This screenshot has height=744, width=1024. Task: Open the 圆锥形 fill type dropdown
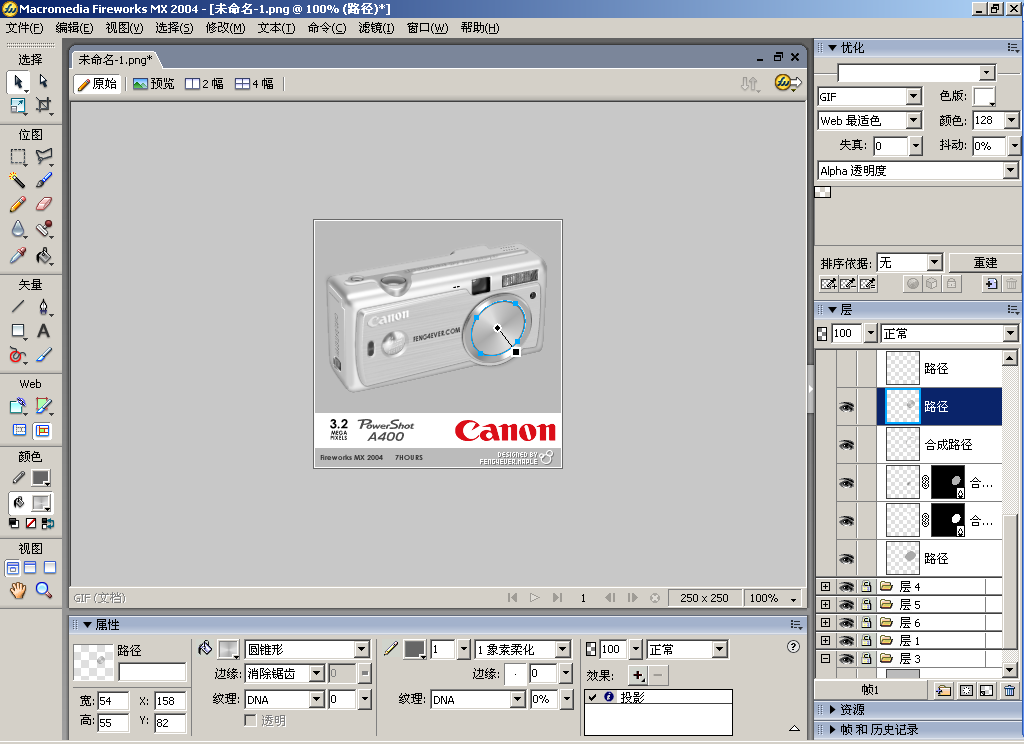click(362, 649)
